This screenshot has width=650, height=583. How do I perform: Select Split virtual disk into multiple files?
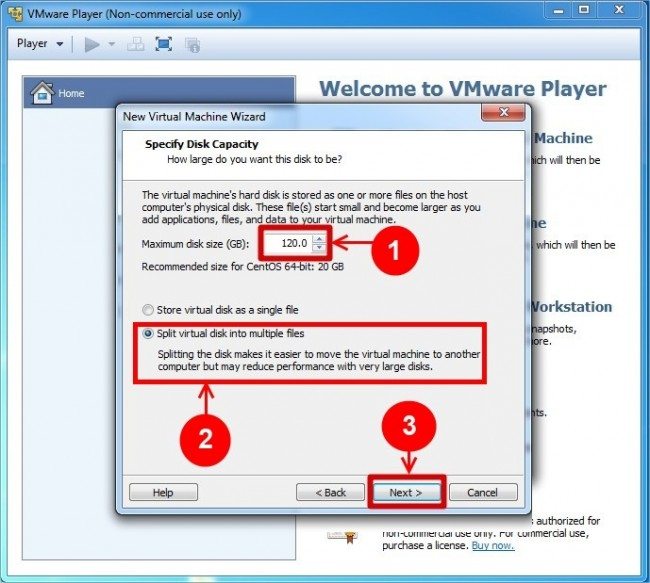(x=223, y=333)
